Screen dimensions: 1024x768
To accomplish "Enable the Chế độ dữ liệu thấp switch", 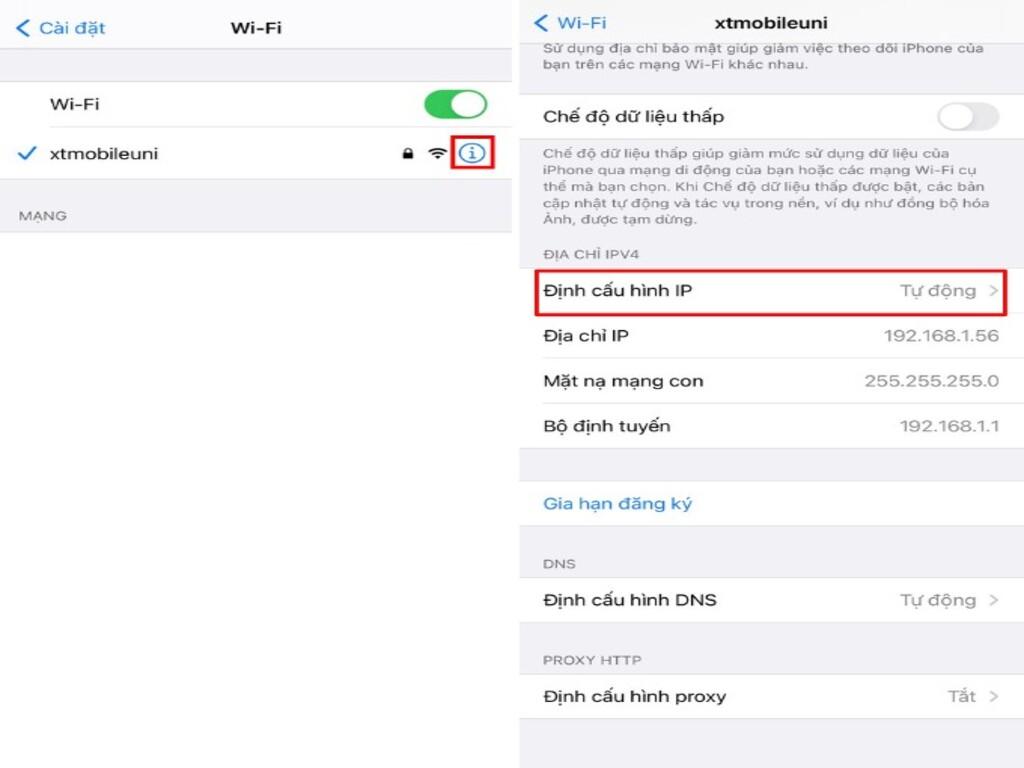I will coord(967,117).
